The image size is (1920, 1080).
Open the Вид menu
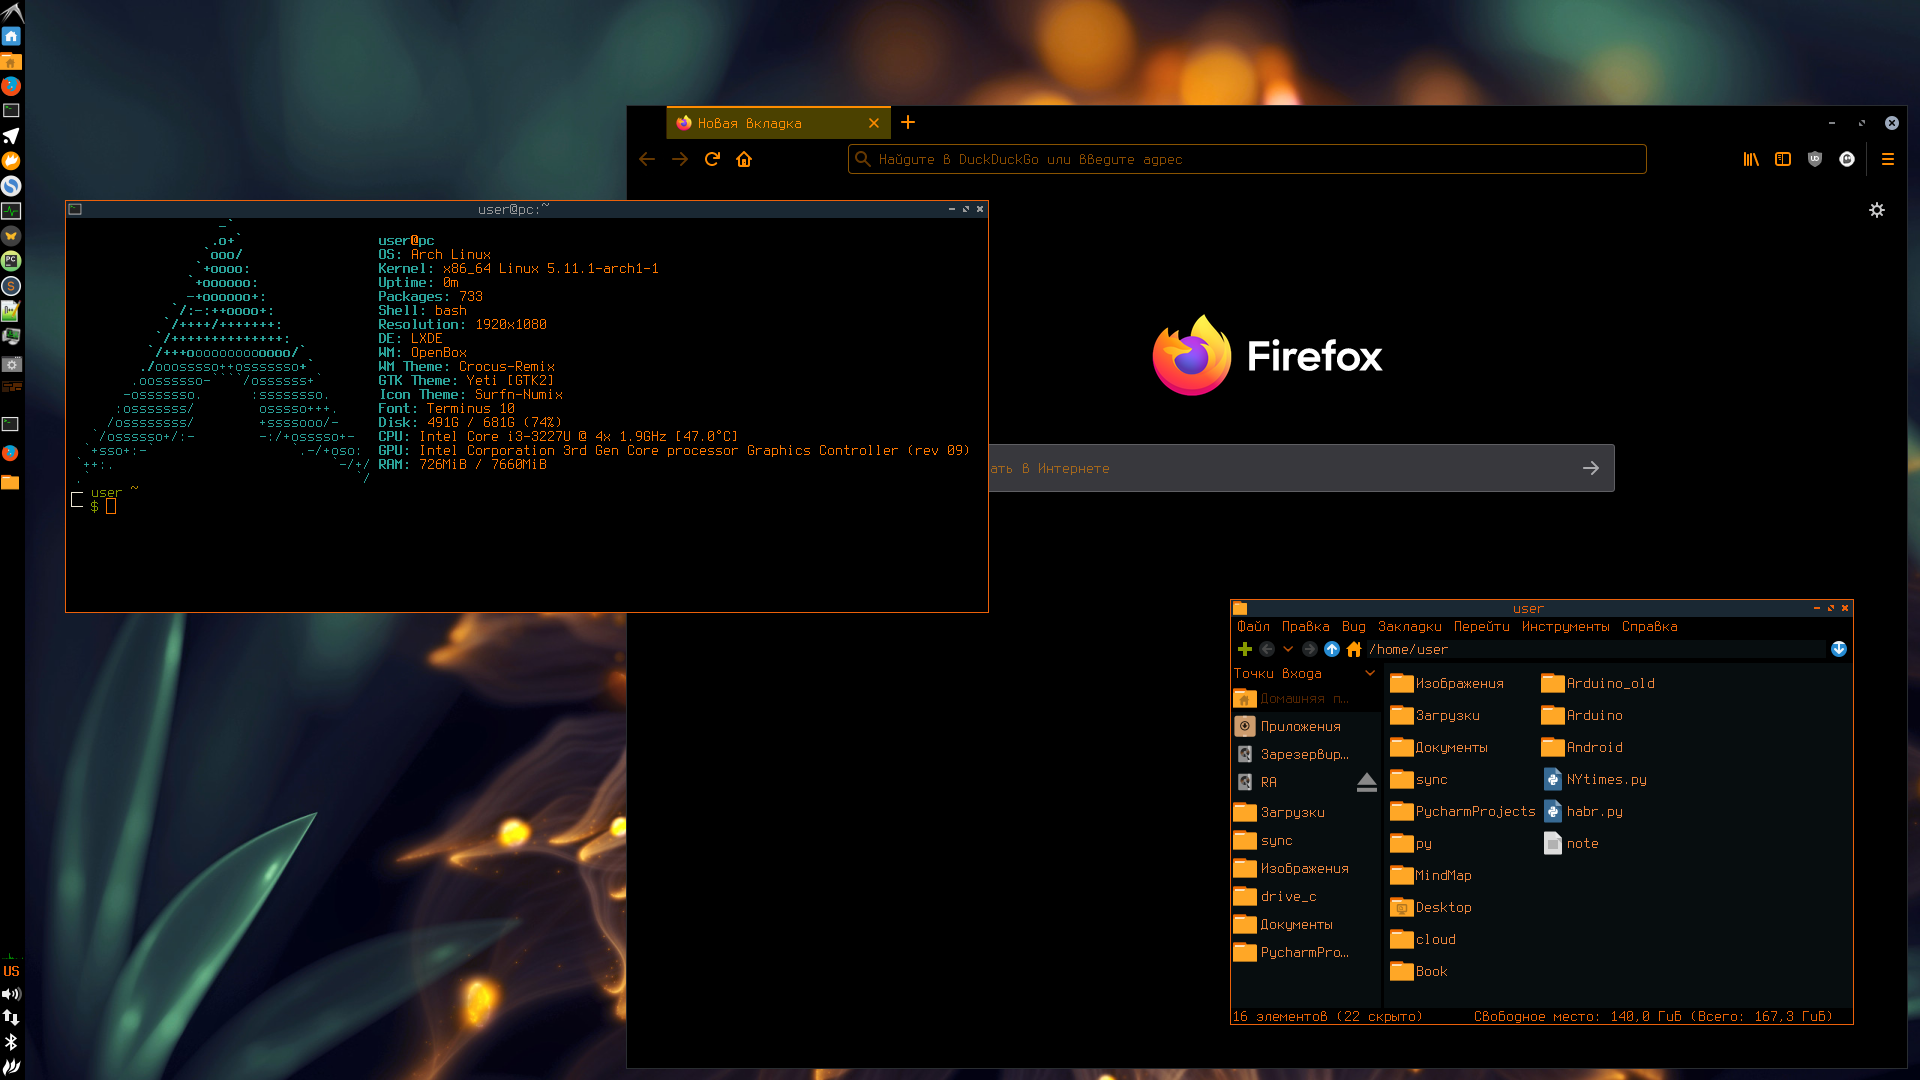click(x=1354, y=627)
